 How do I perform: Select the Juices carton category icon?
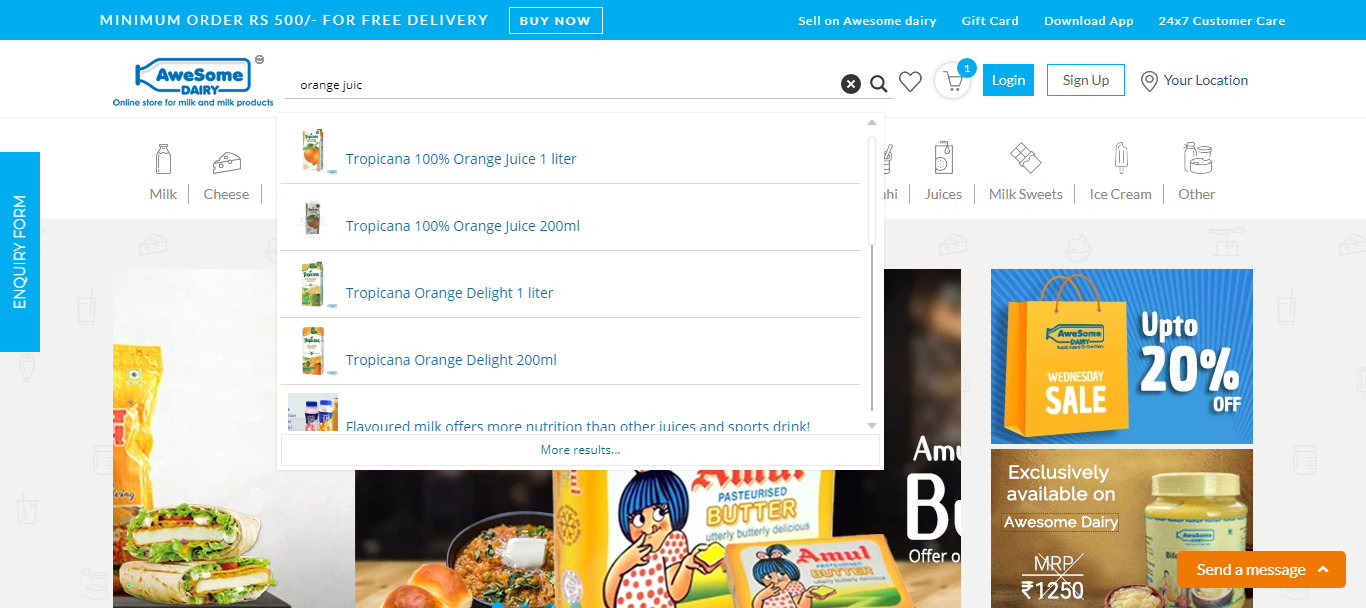(x=943, y=158)
